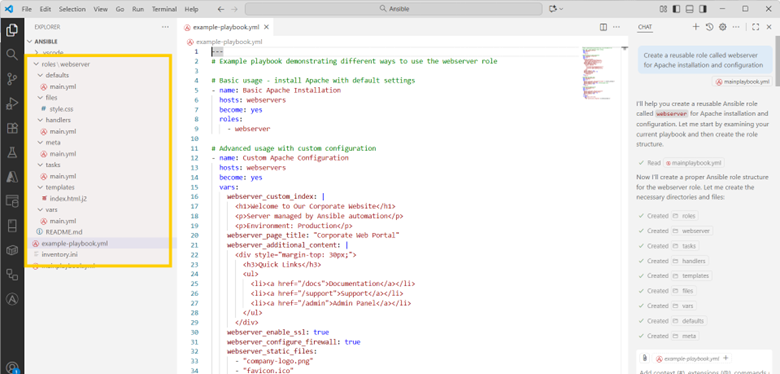Click the Ansible command center search box
This screenshot has width=780, height=374.
click(x=393, y=9)
